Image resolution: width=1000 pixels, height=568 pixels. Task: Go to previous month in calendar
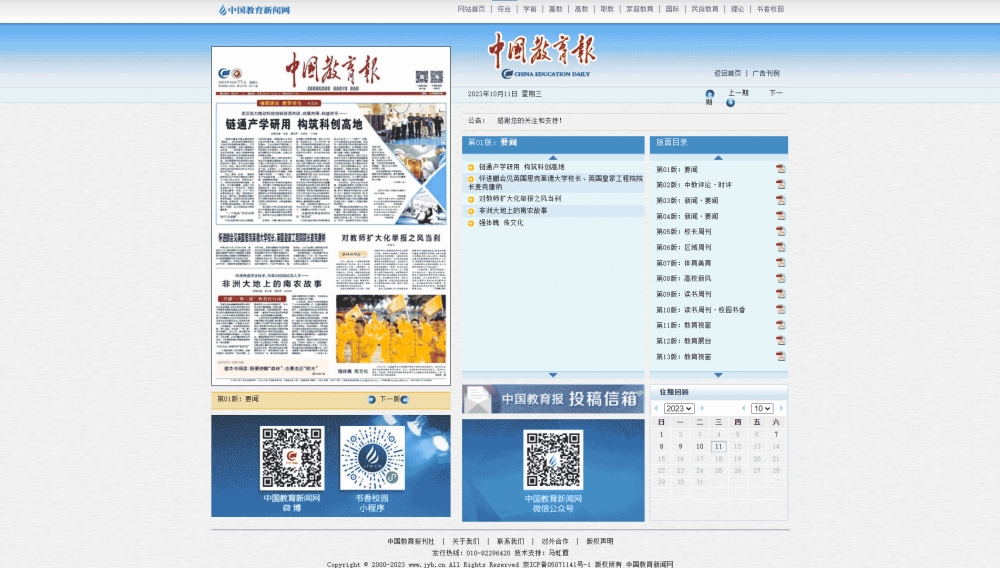tap(744, 408)
